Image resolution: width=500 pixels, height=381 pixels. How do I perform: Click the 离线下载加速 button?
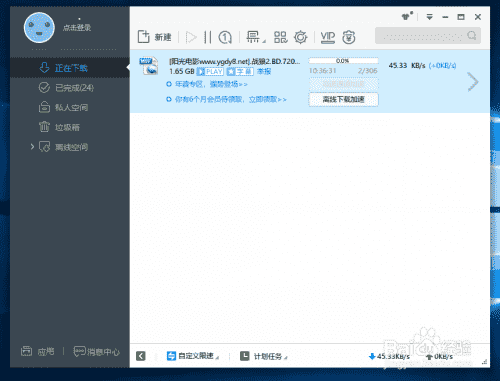(343, 99)
